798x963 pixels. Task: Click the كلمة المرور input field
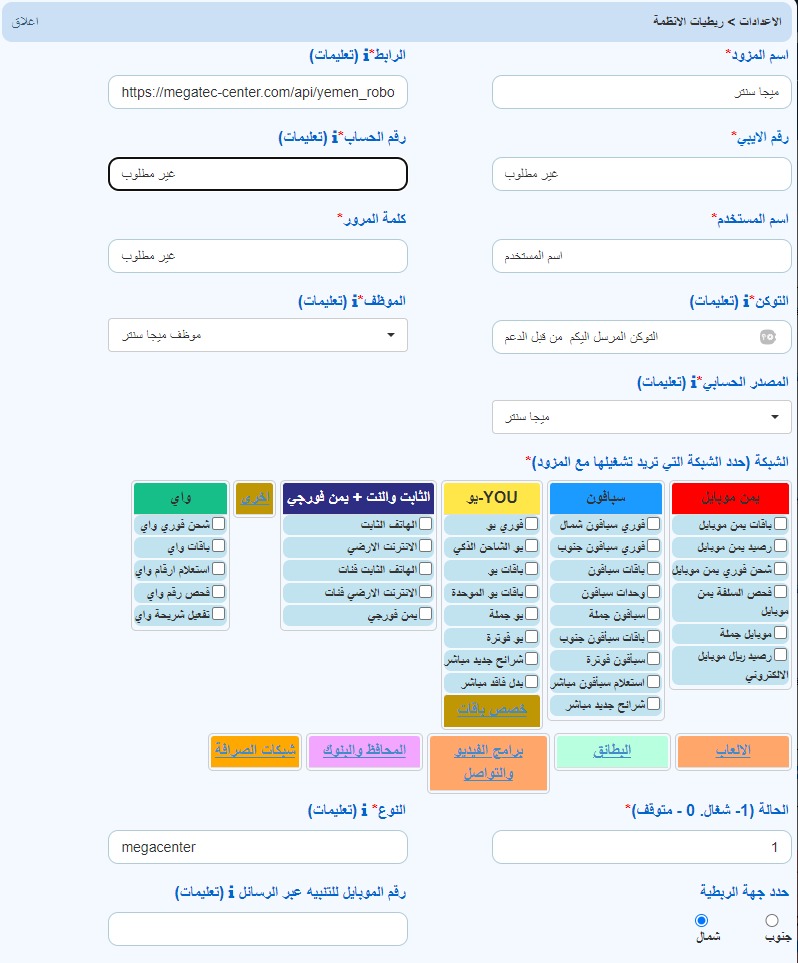point(258,255)
